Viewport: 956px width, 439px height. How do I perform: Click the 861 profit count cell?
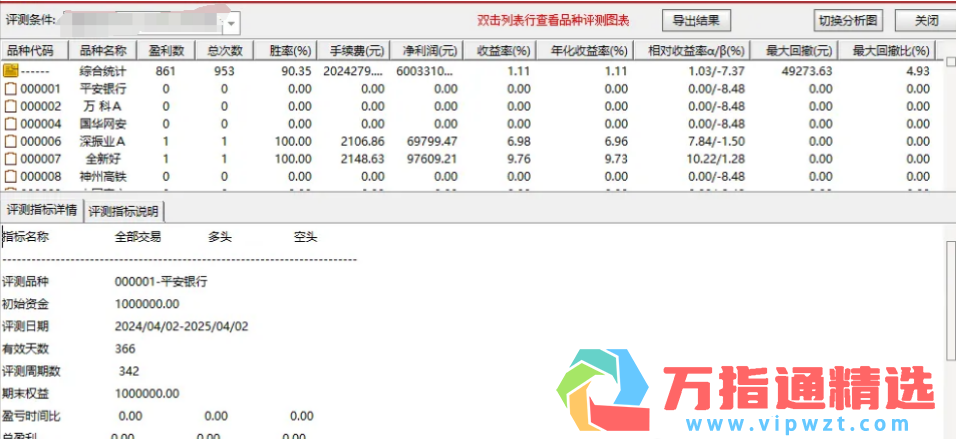point(165,71)
